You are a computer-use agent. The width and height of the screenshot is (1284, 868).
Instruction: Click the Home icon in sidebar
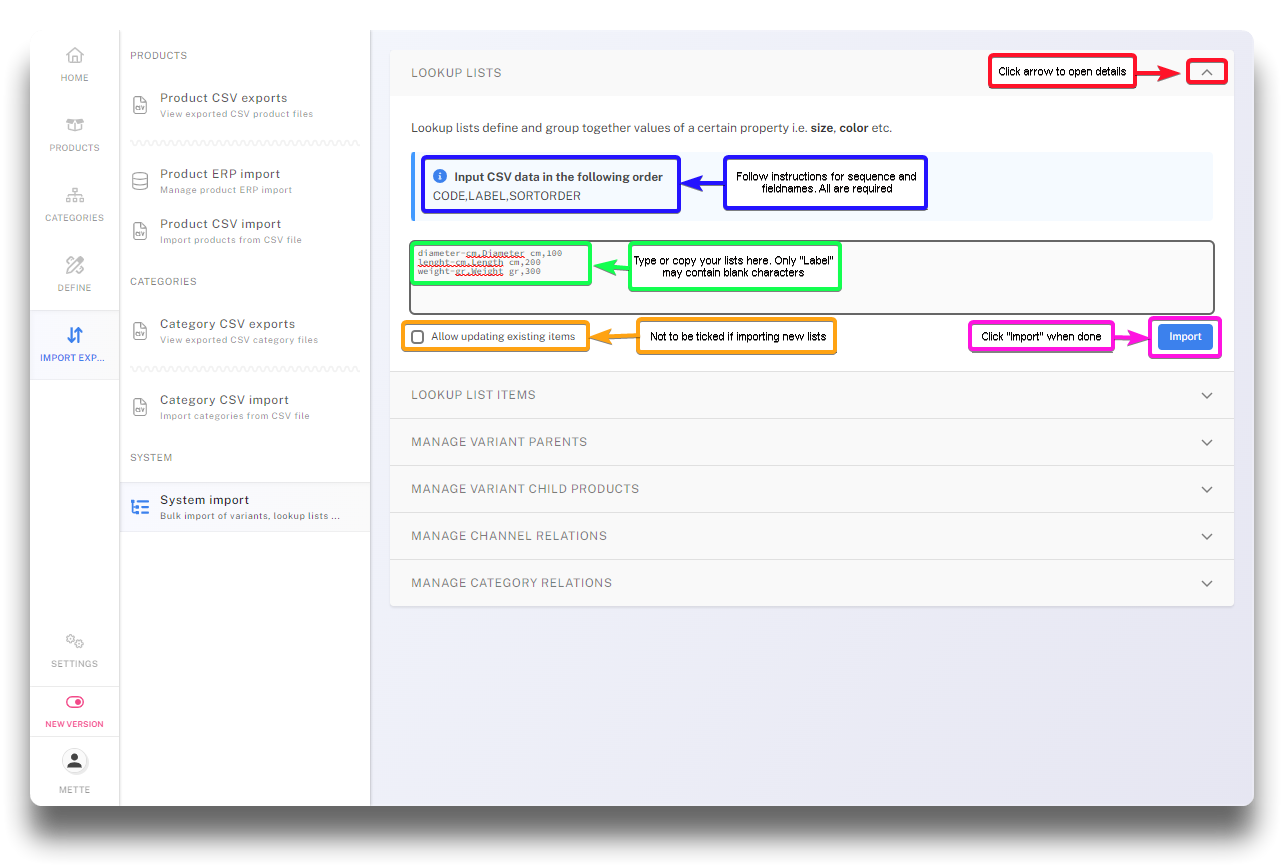75,56
